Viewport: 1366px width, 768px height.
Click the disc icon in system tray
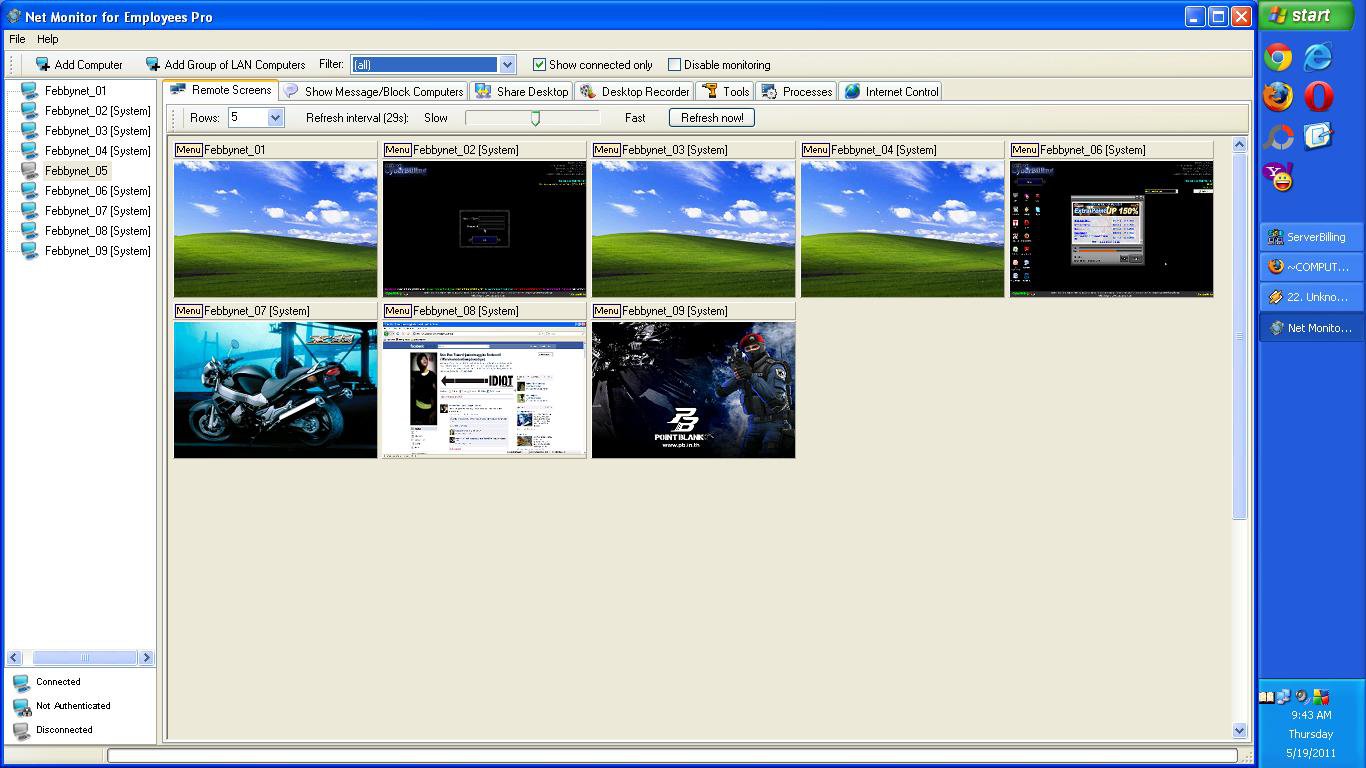coord(1302,697)
